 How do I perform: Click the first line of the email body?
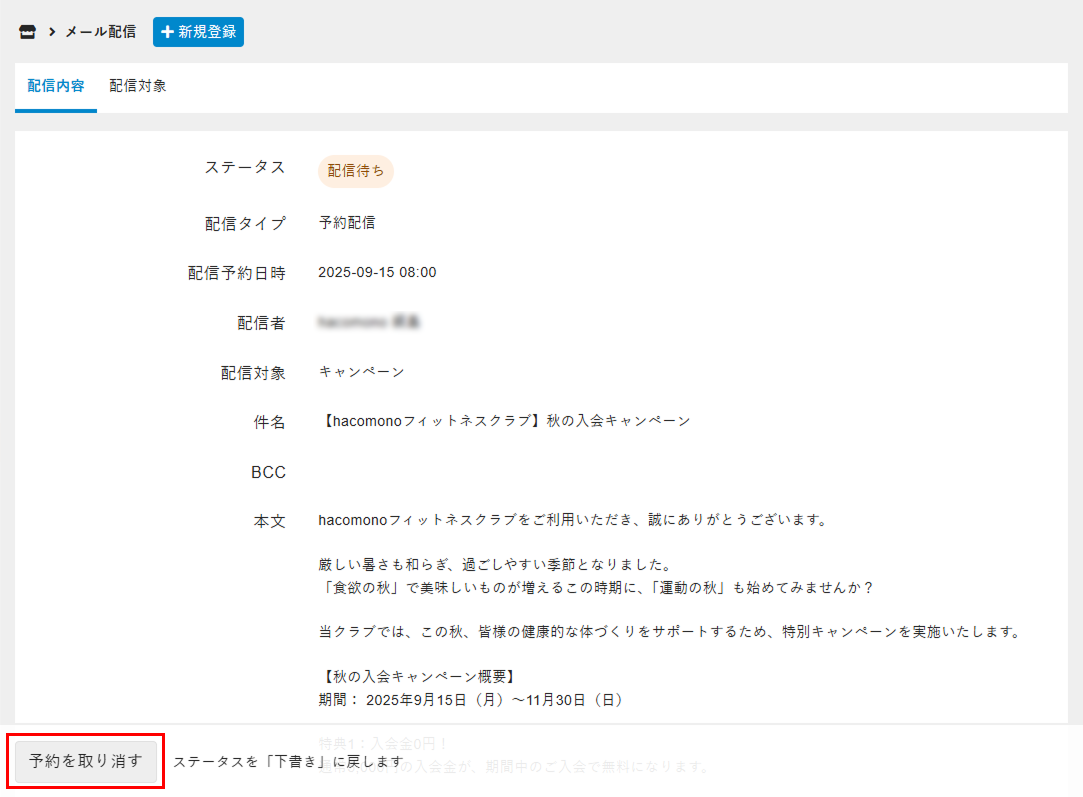click(572, 520)
